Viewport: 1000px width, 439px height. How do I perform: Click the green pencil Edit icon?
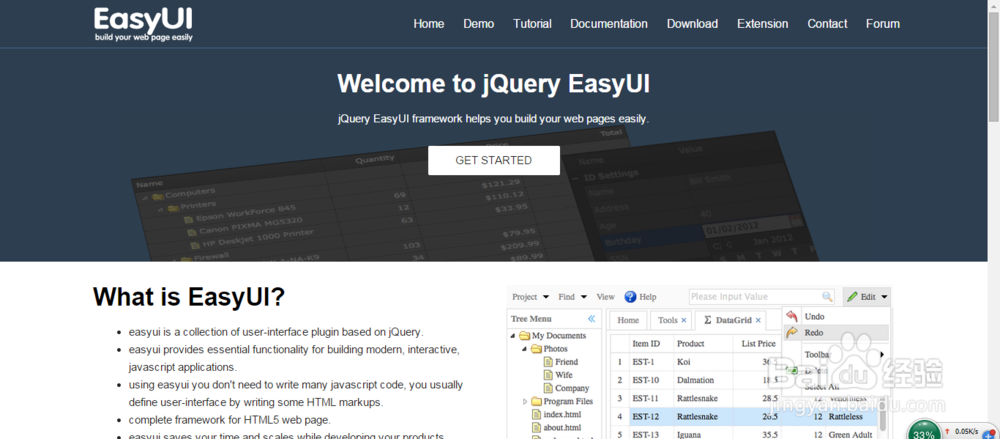(x=853, y=297)
